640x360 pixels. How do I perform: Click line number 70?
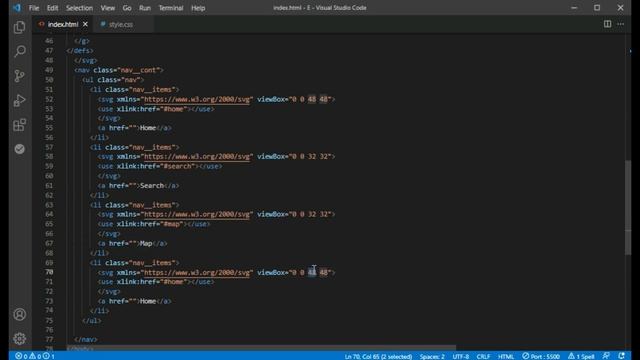(49, 272)
